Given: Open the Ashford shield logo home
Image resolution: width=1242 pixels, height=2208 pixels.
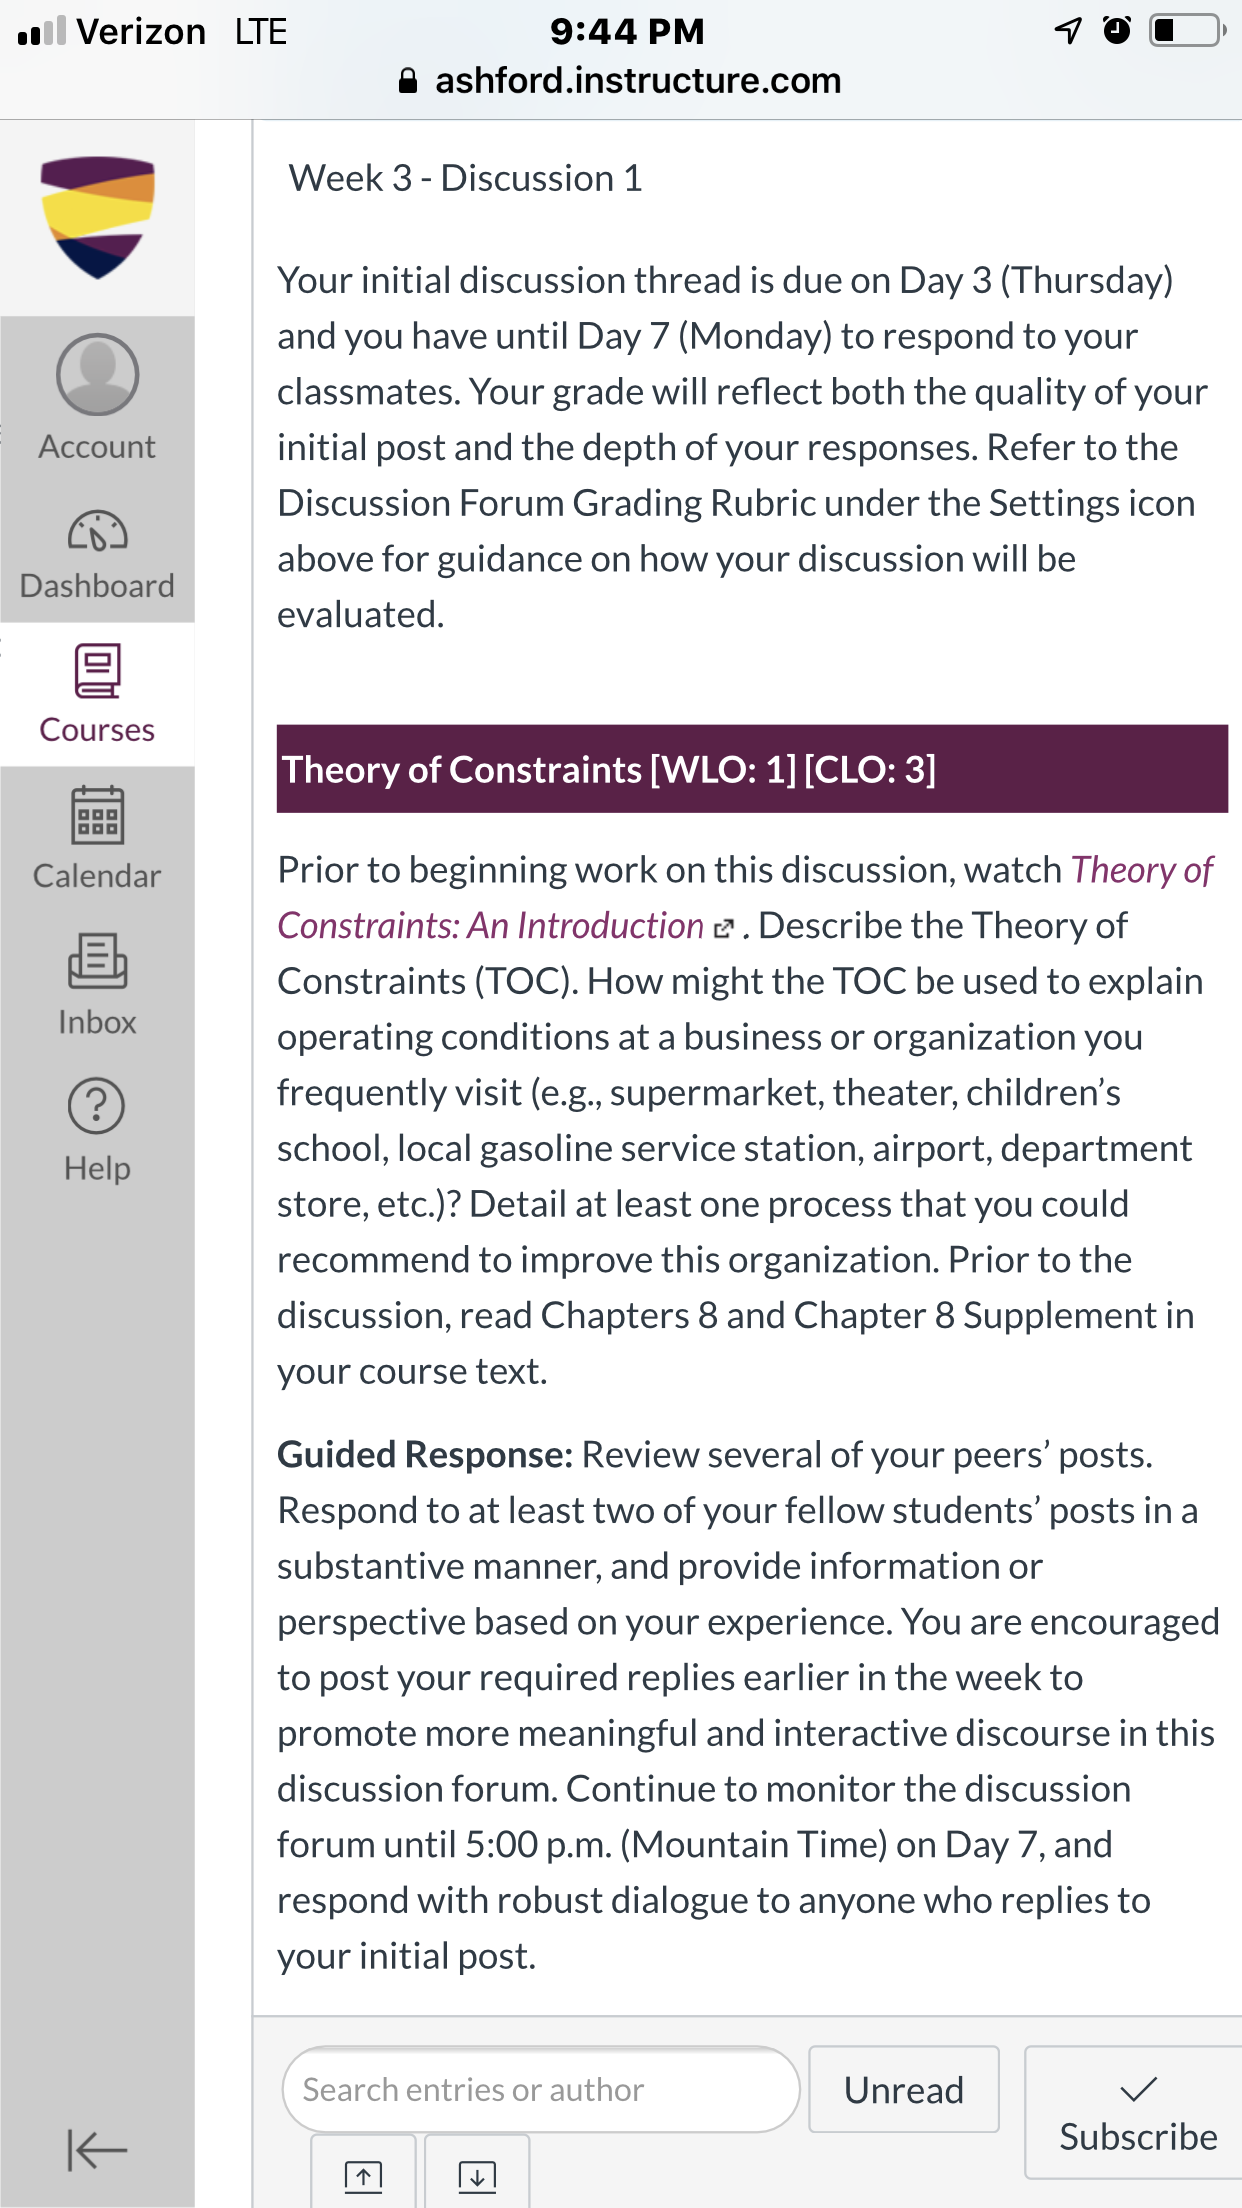Looking at the screenshot, I should [x=97, y=217].
